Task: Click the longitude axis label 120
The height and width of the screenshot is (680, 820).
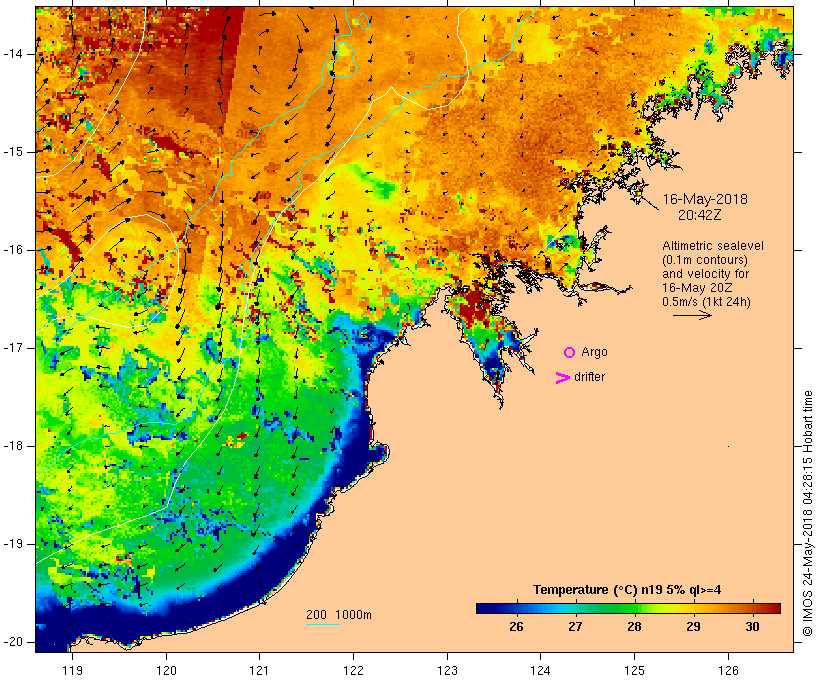Action: (166, 670)
